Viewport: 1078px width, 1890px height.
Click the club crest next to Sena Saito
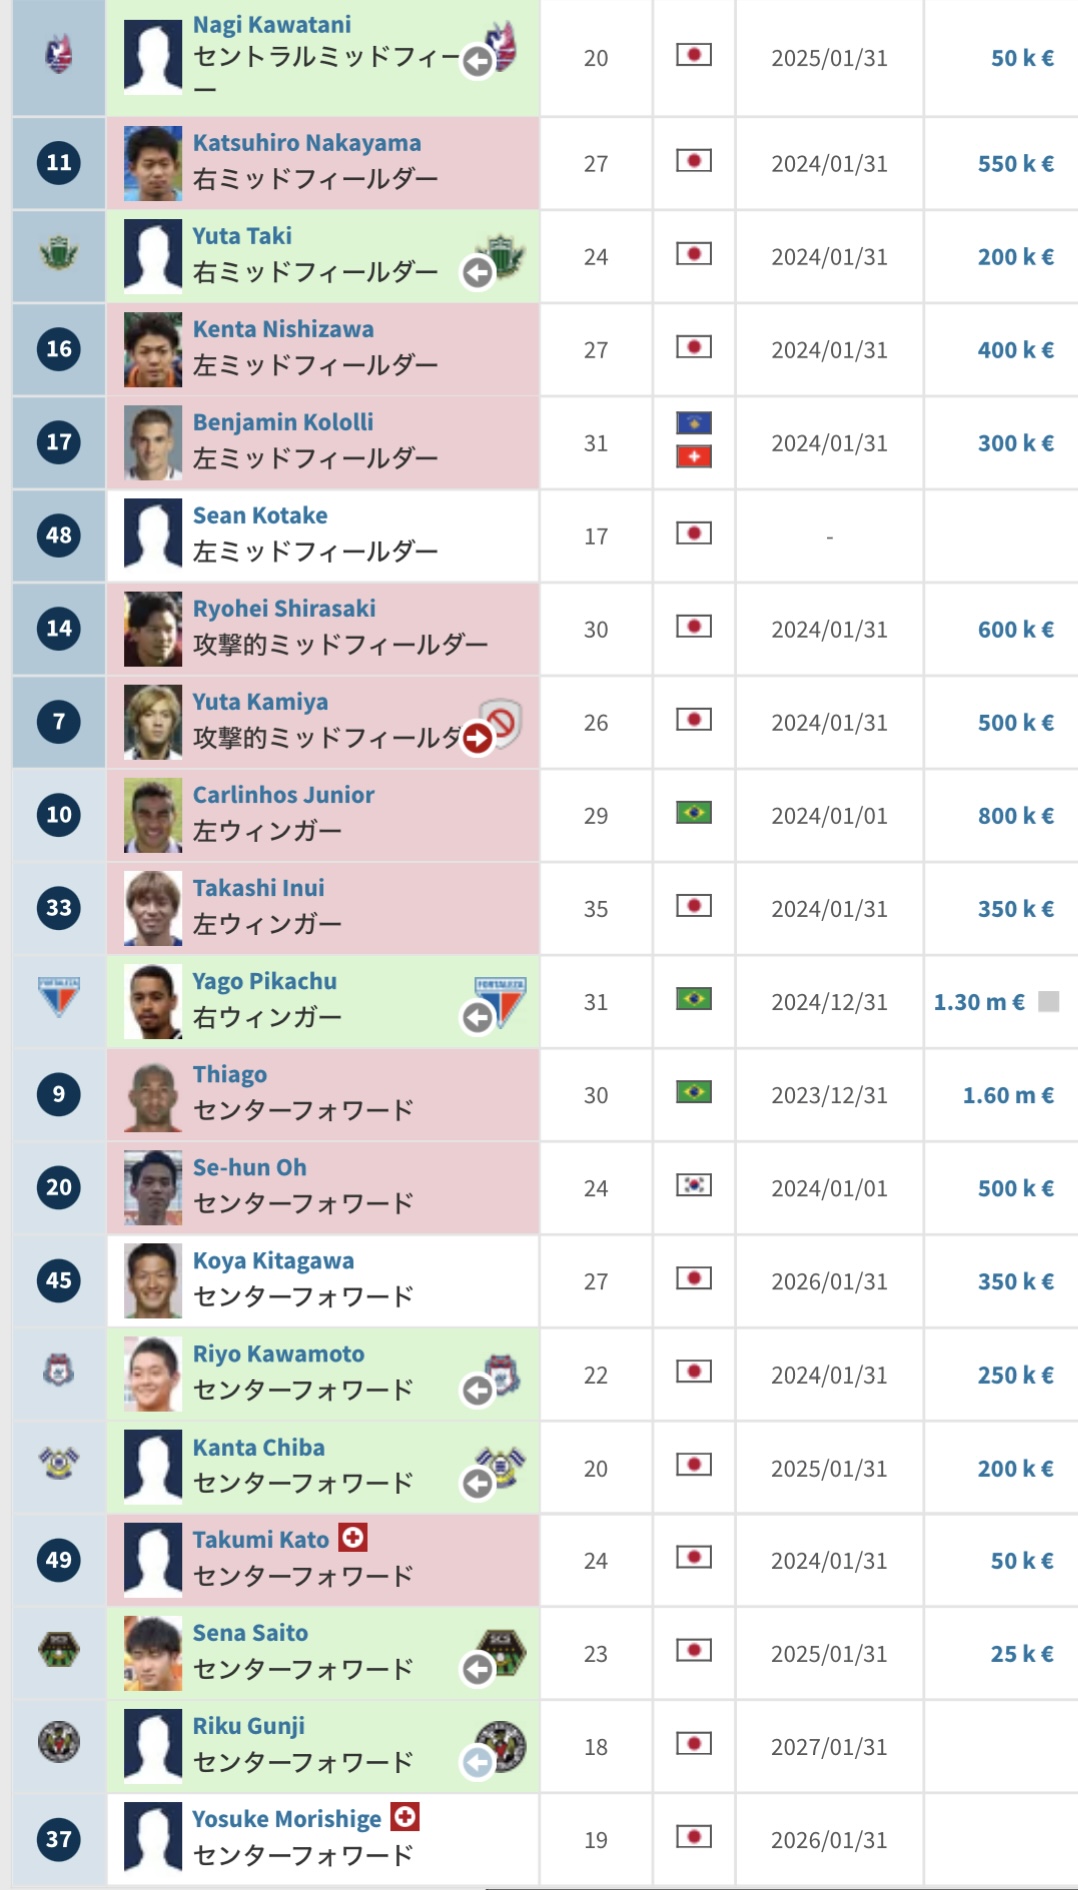point(501,1653)
